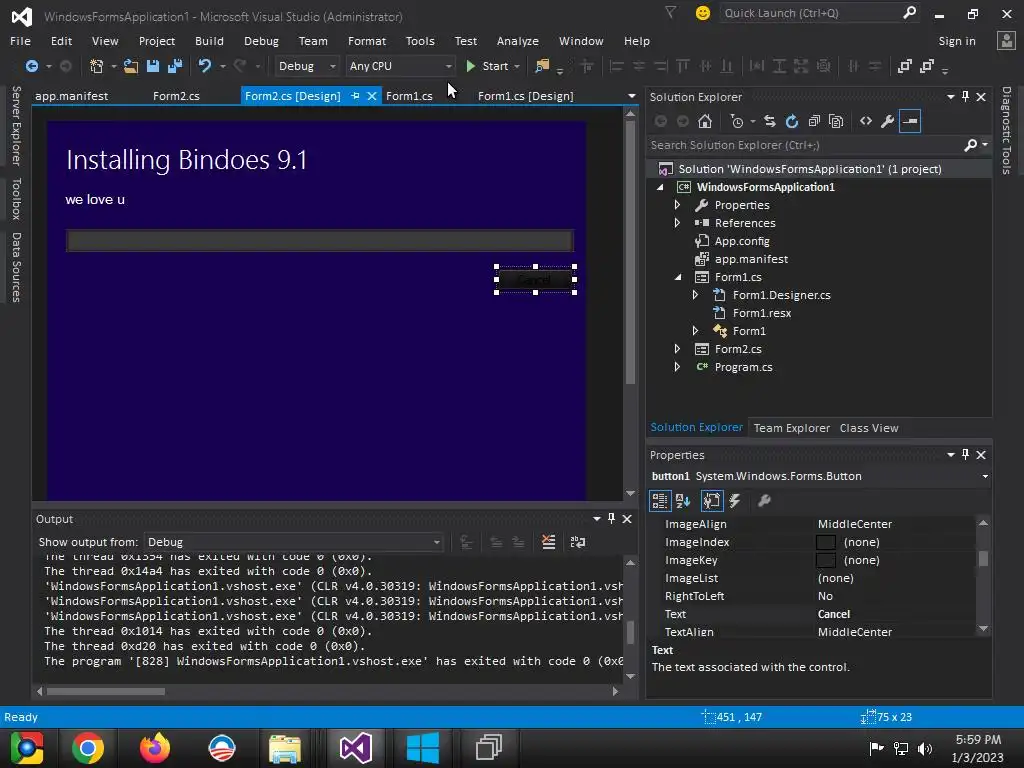This screenshot has width=1024, height=768.
Task: Open the Server Explorer side tab
Action: click(16, 126)
